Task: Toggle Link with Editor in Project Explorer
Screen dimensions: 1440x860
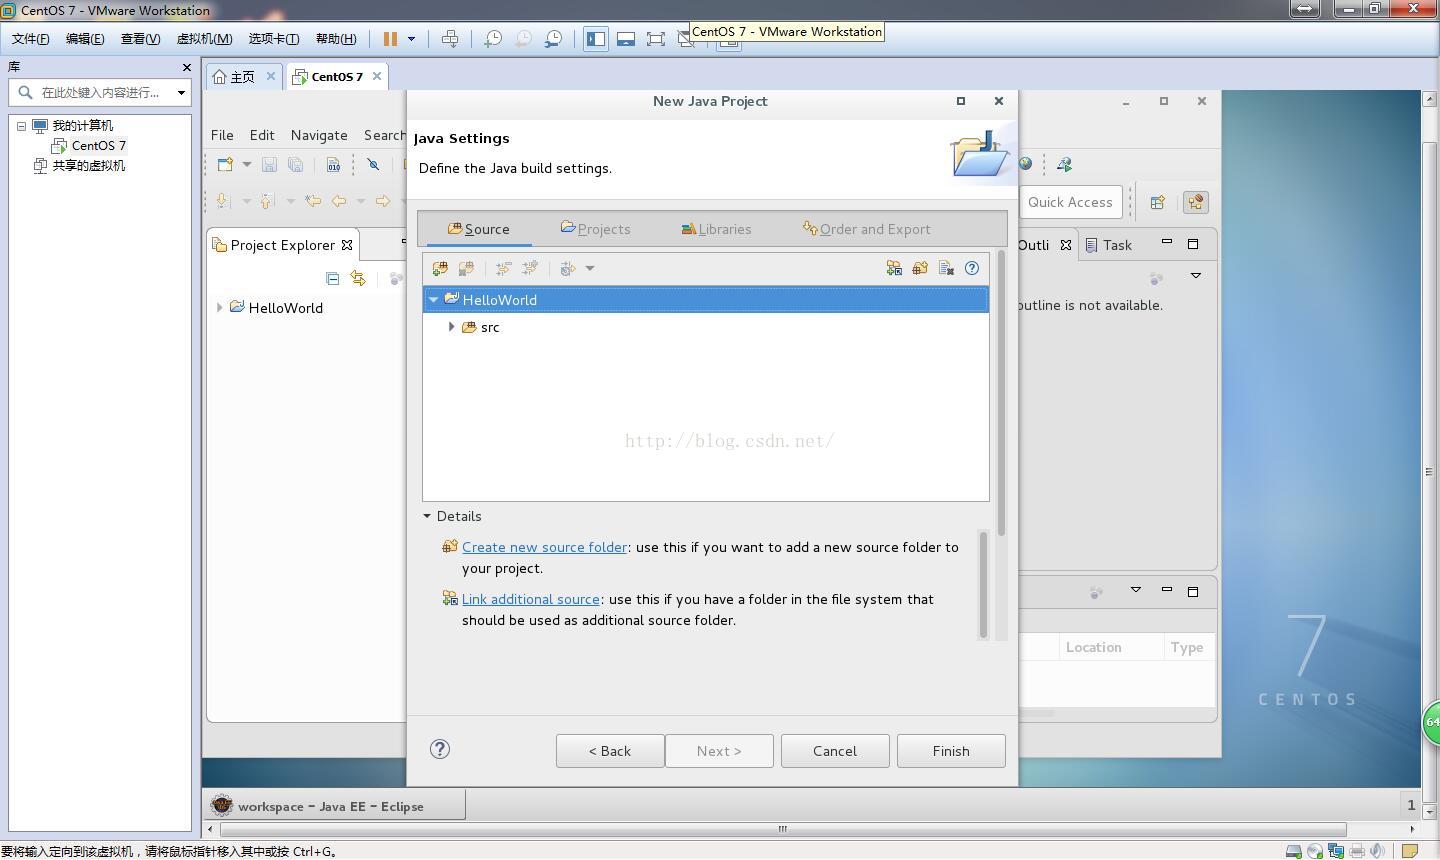Action: coord(358,278)
